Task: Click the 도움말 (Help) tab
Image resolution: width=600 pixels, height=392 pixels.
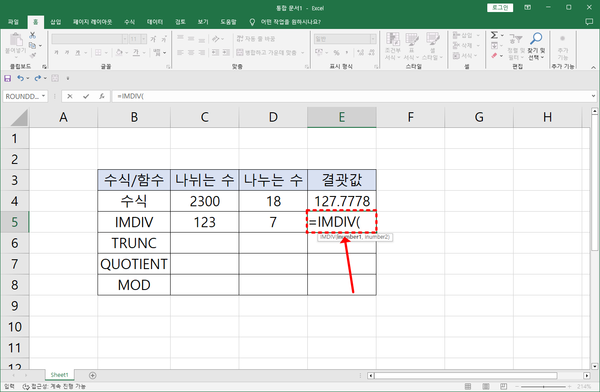Action: (228, 22)
